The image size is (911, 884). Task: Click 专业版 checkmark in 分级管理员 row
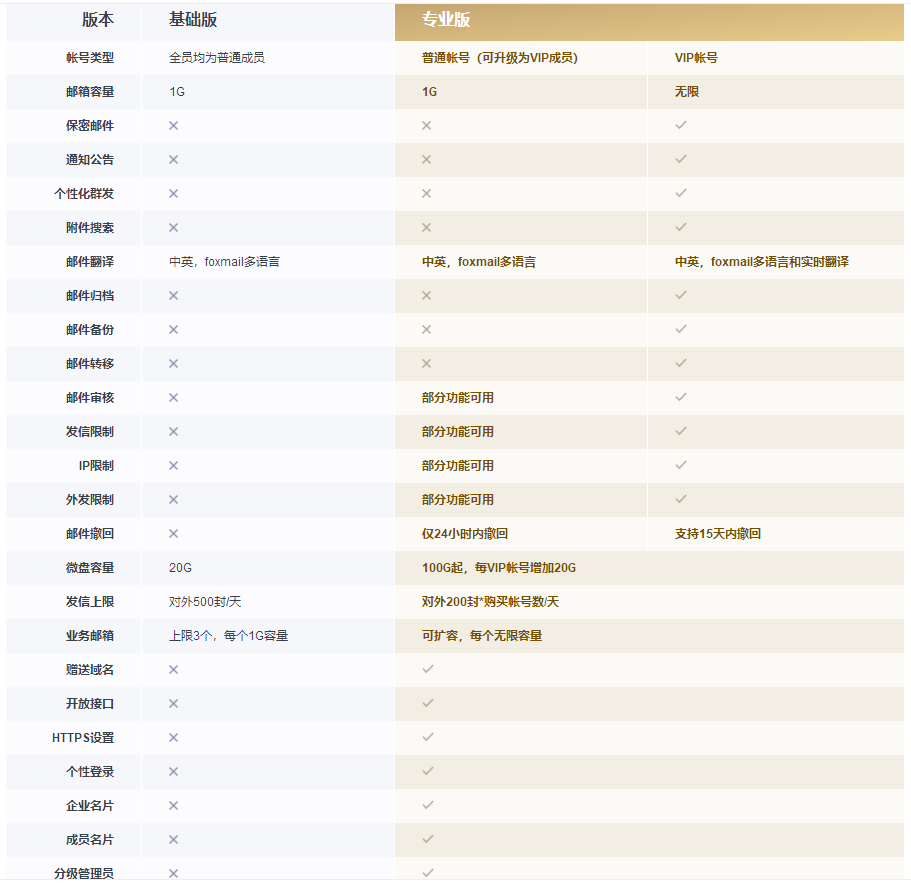pos(427,872)
